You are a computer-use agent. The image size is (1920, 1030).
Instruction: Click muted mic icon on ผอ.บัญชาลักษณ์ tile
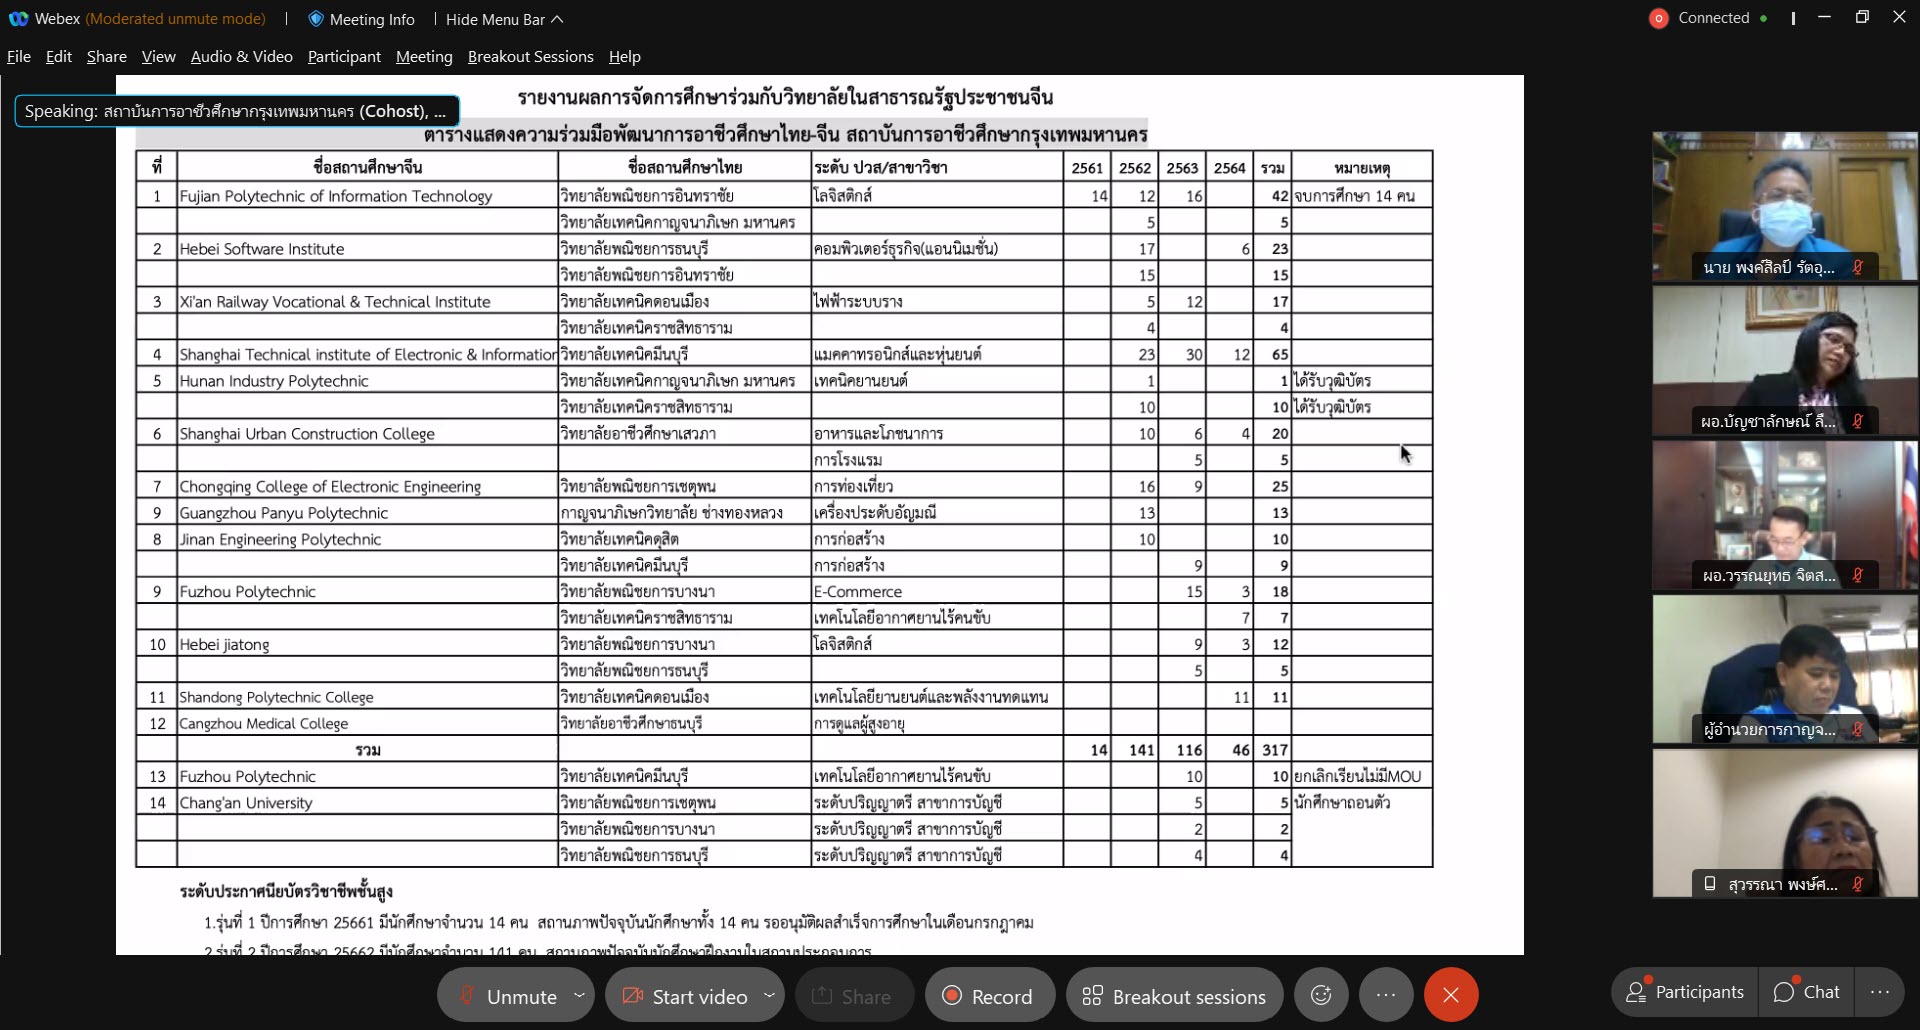point(1857,421)
